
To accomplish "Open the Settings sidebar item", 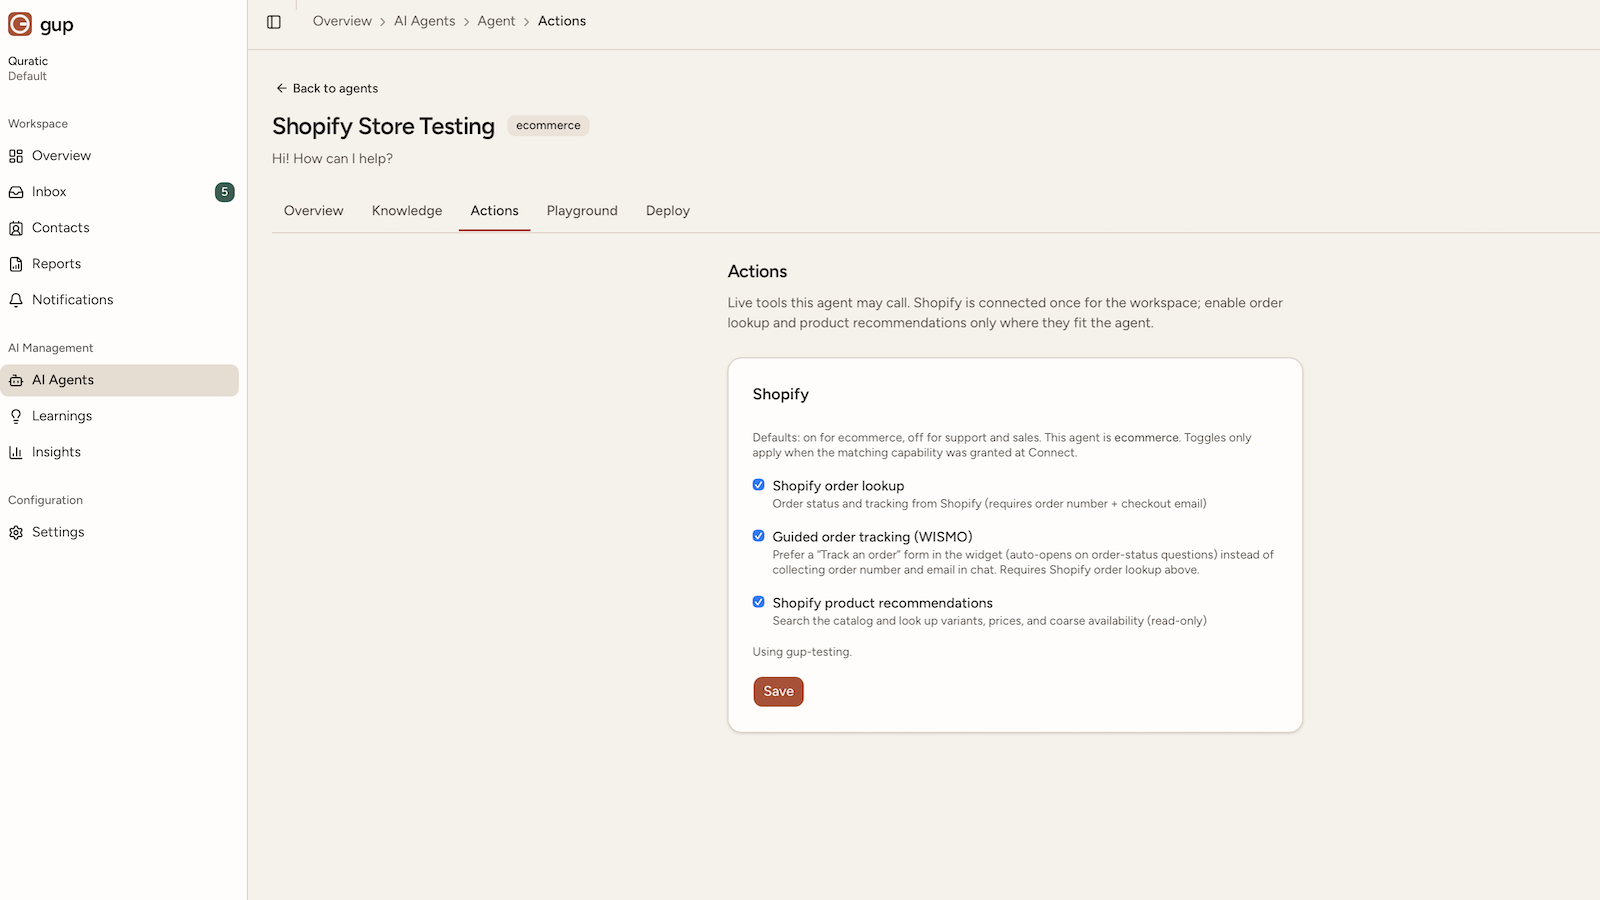I will 120,532.
